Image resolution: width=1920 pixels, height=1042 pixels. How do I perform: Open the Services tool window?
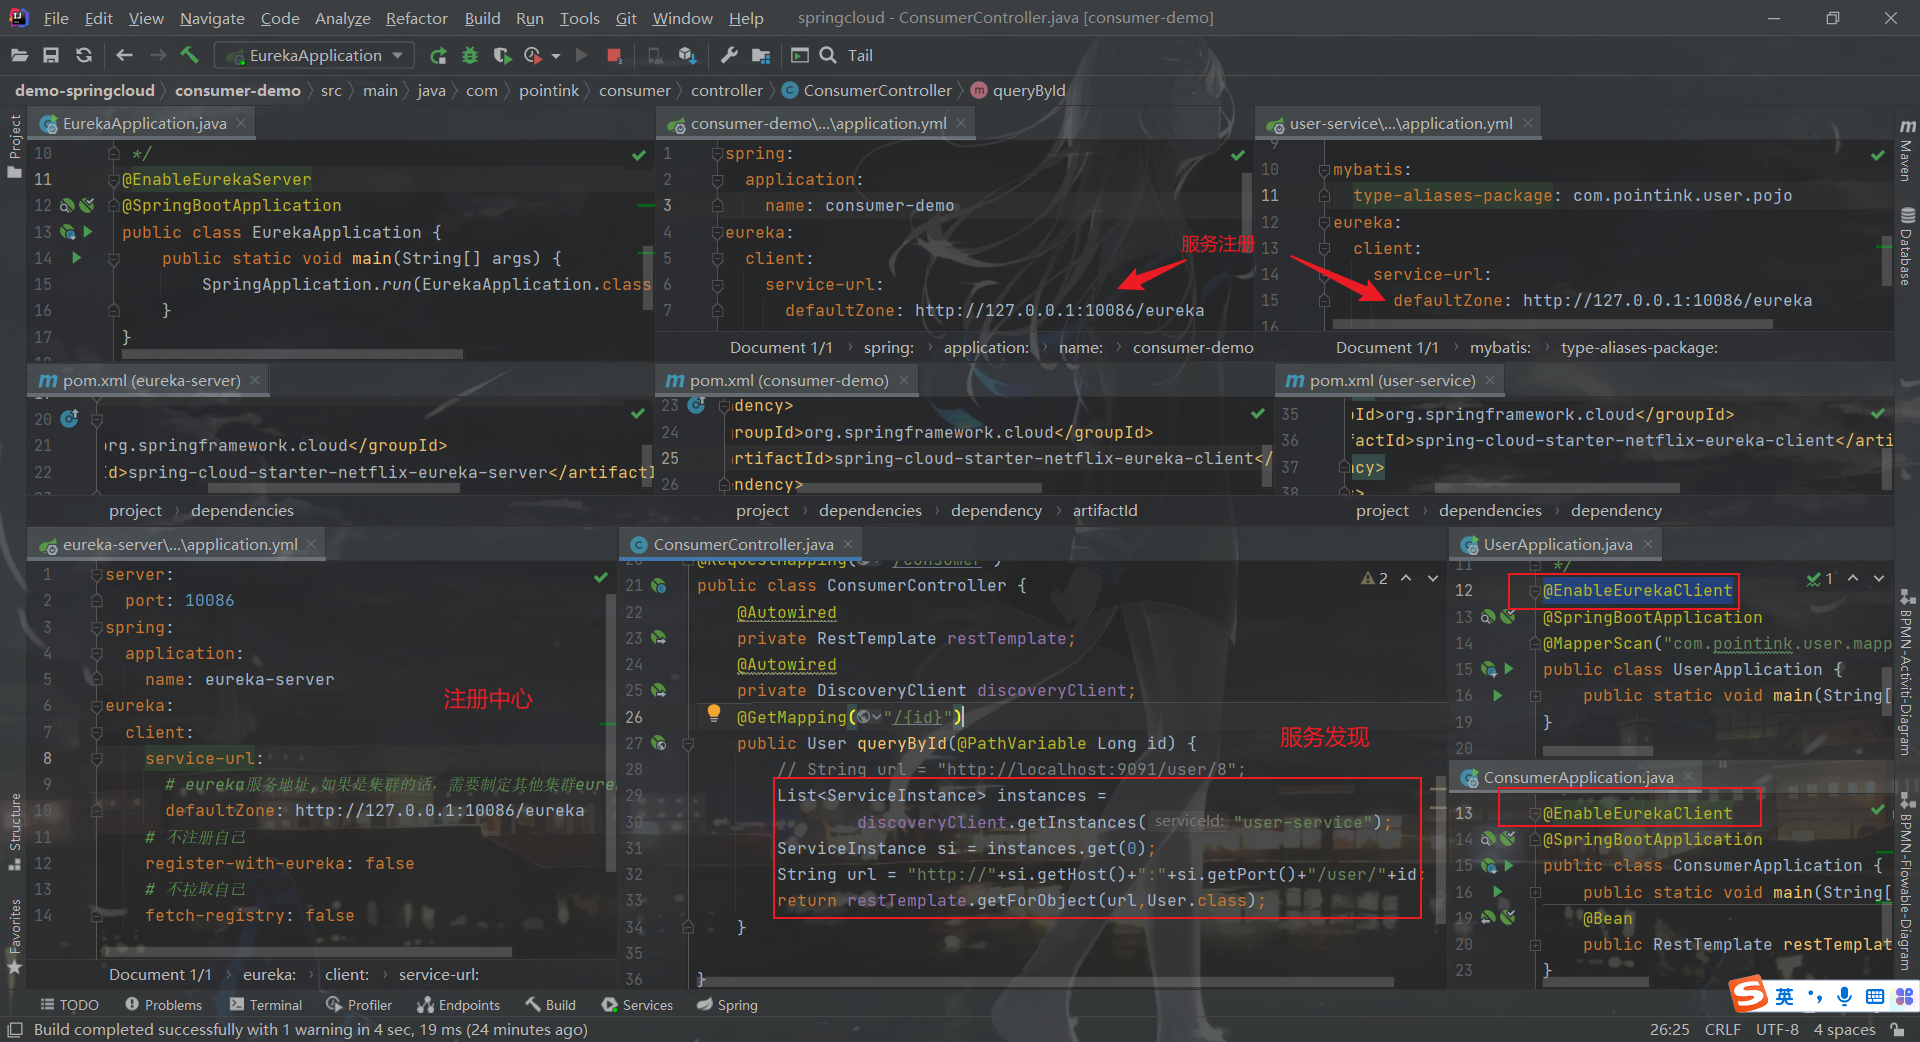pyautogui.click(x=637, y=1005)
